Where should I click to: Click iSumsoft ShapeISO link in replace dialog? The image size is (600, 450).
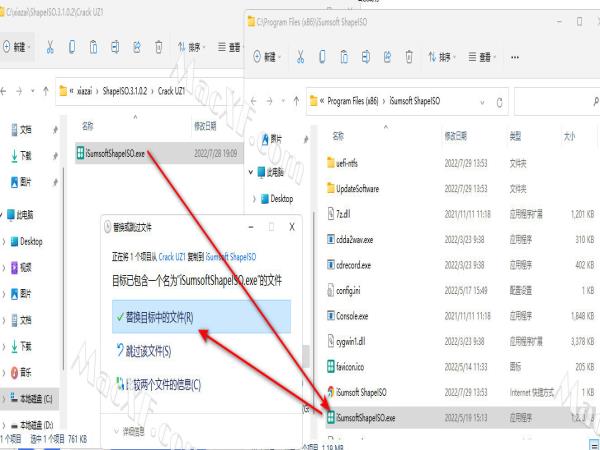(x=231, y=257)
